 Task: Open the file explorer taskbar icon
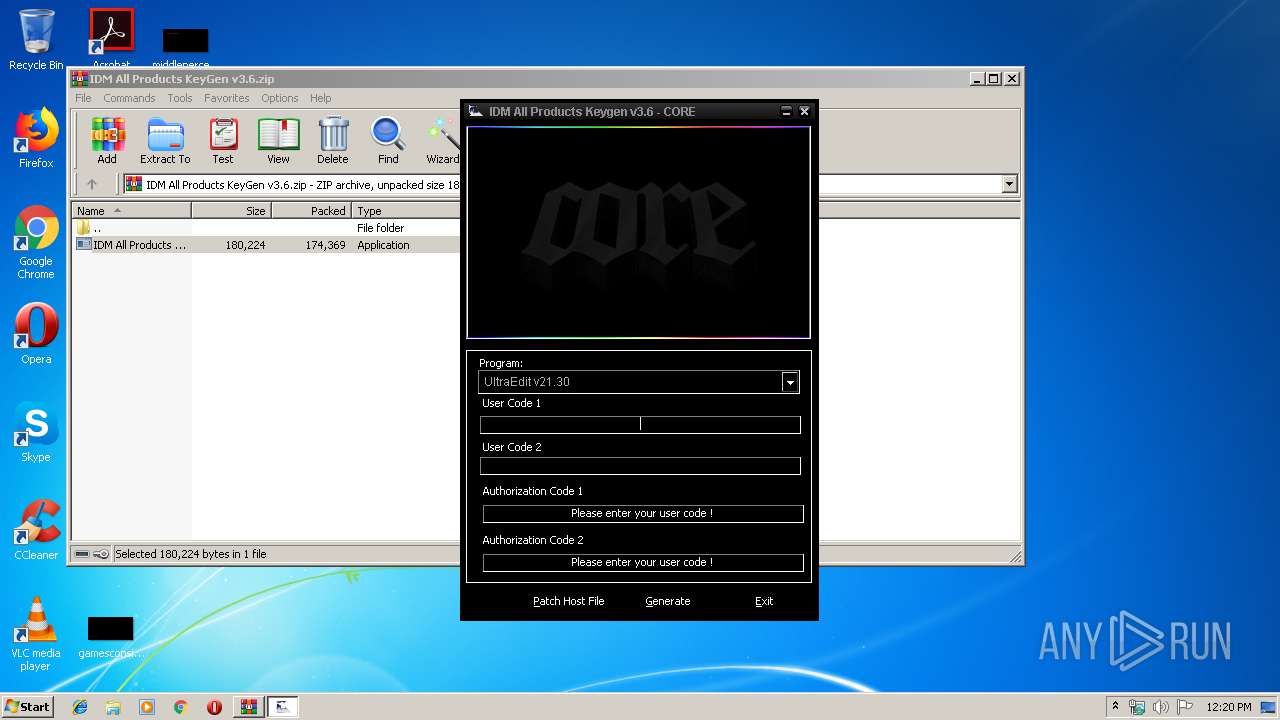pos(113,707)
